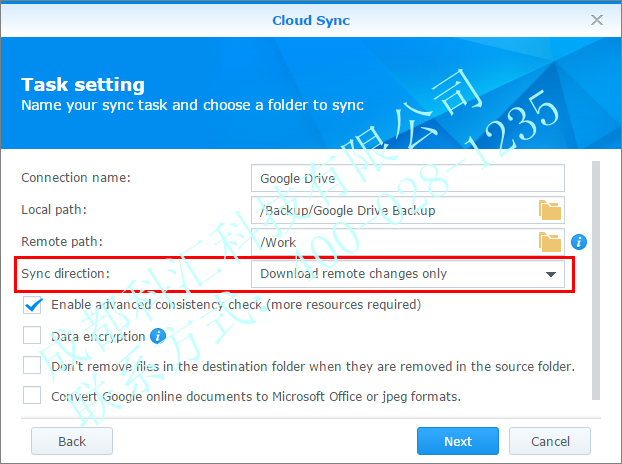The image size is (622, 464).
Task: Go Back to previous step
Action: pyautogui.click(x=72, y=441)
